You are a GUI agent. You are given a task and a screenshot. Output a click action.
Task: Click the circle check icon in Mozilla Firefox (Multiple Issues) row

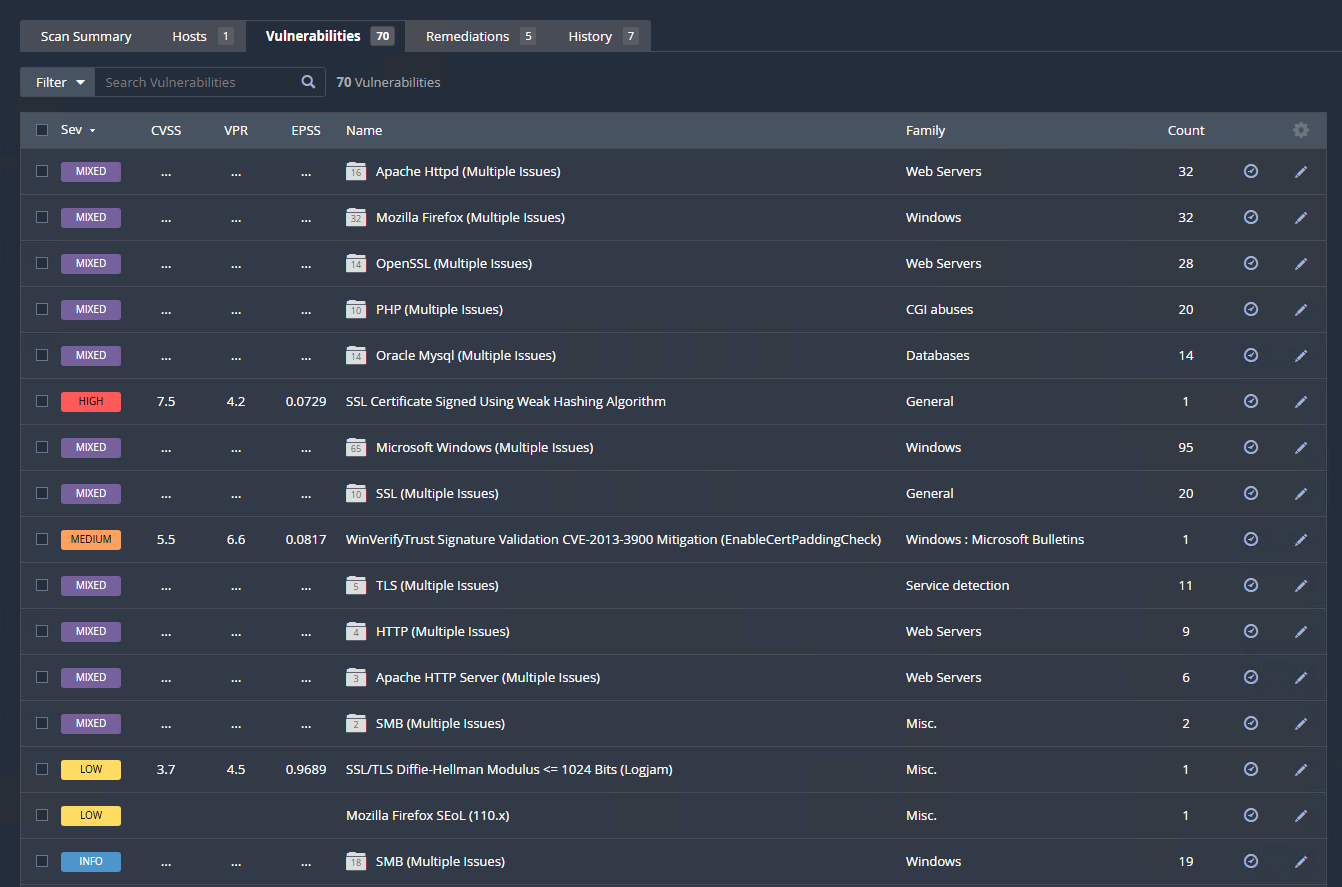[x=1250, y=217]
